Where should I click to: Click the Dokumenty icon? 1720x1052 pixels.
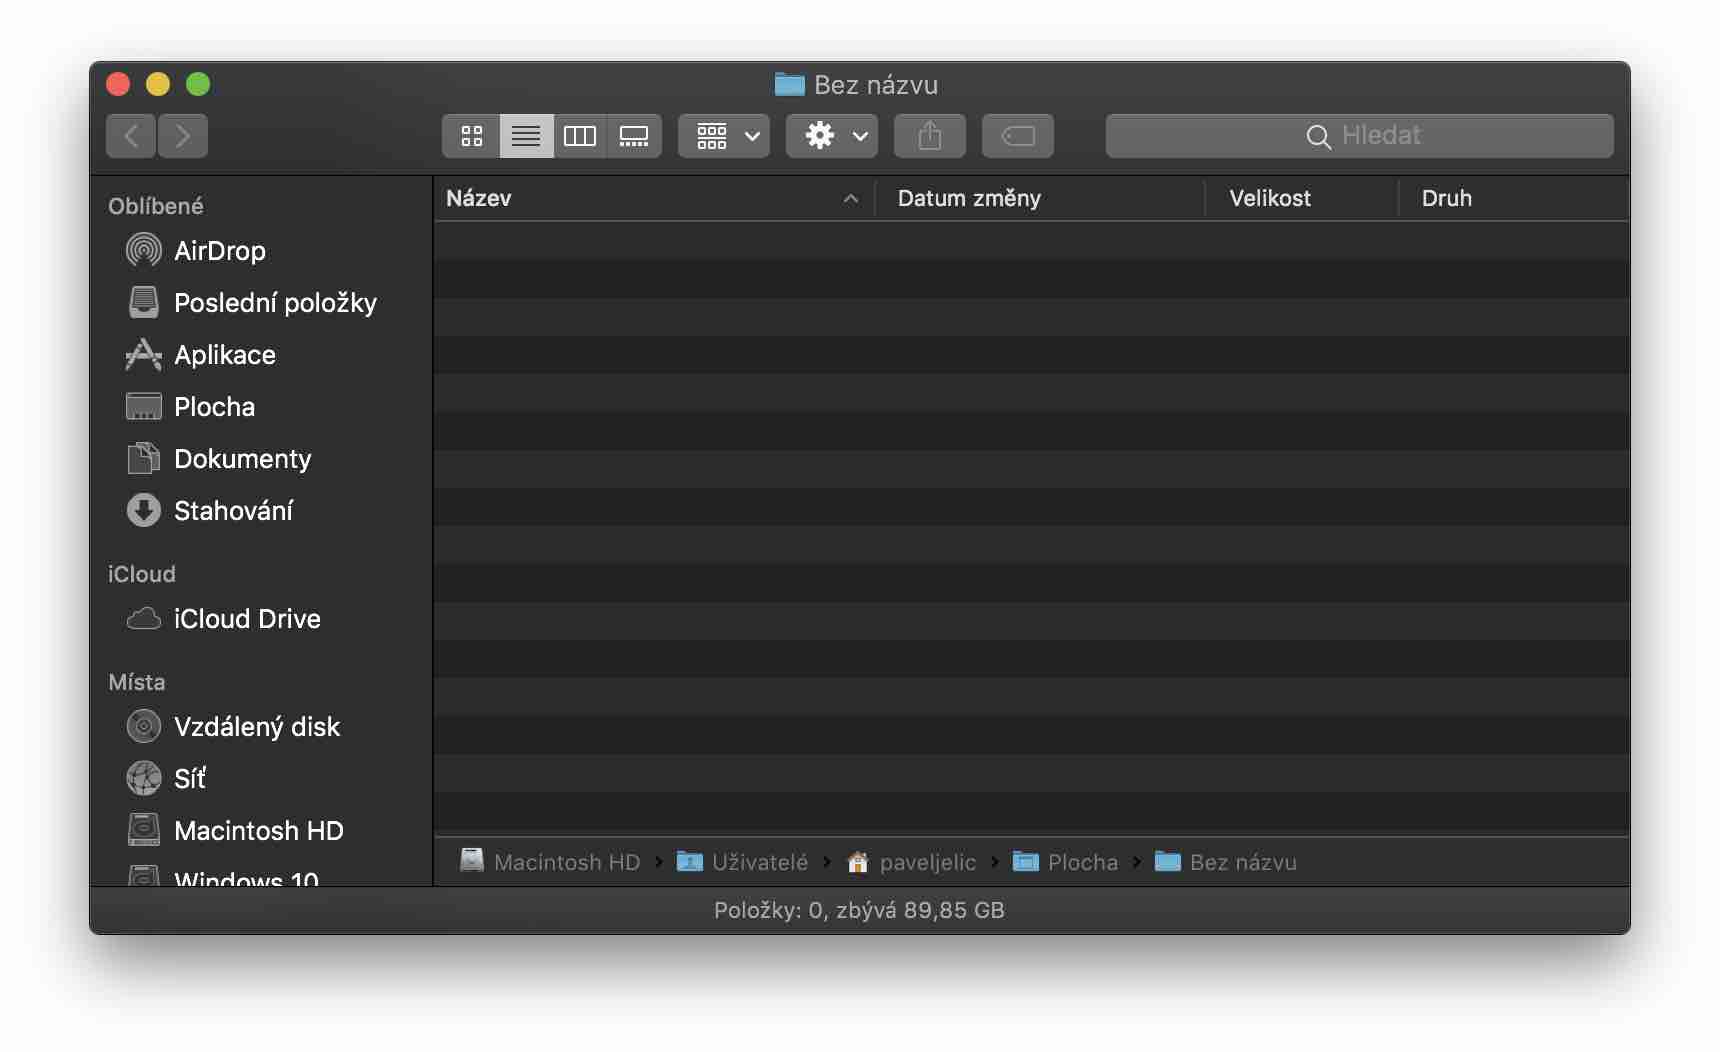coord(144,458)
